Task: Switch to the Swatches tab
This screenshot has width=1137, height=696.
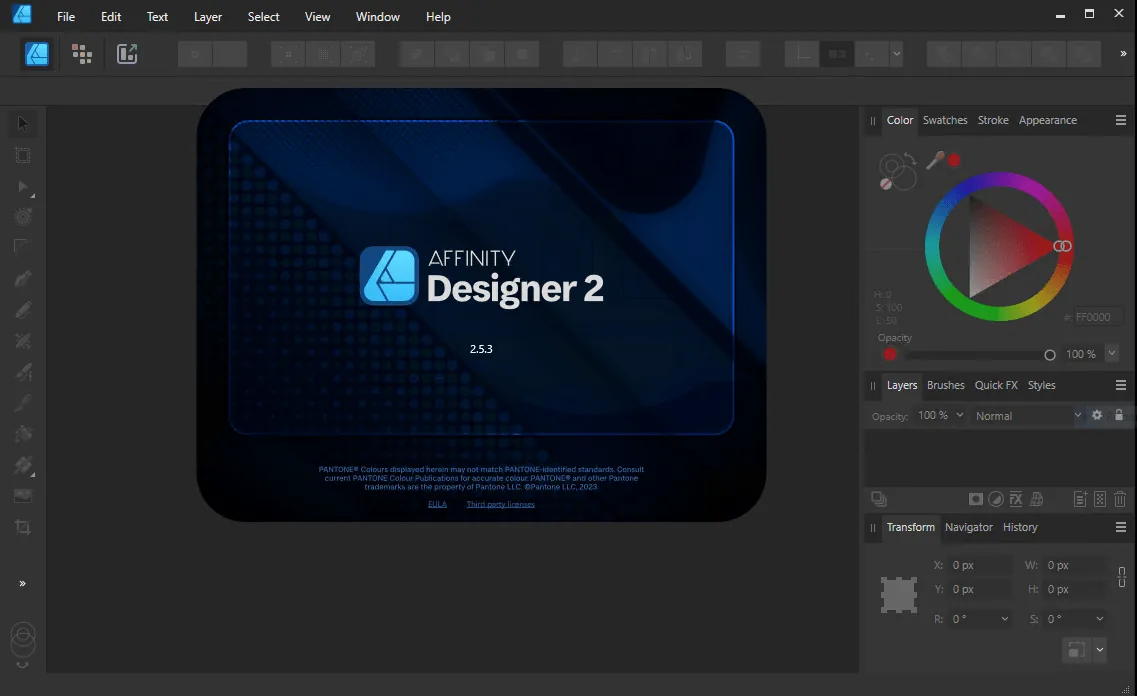Action: point(945,120)
